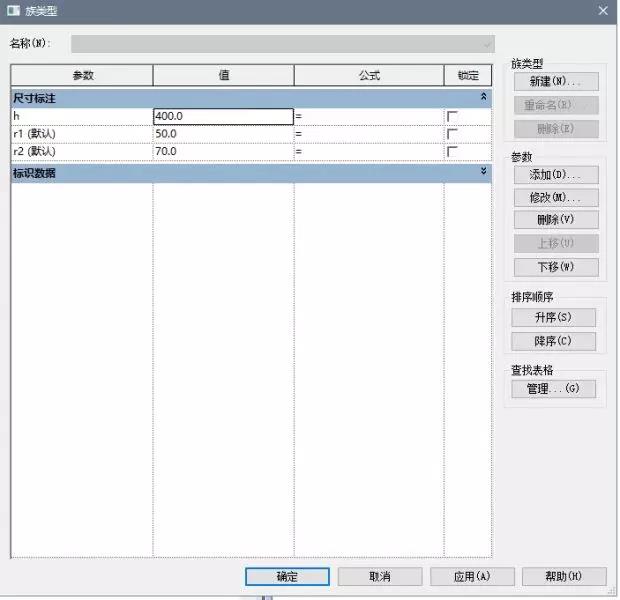Select the parameter name h
This screenshot has height=600, width=620.
pos(82,116)
